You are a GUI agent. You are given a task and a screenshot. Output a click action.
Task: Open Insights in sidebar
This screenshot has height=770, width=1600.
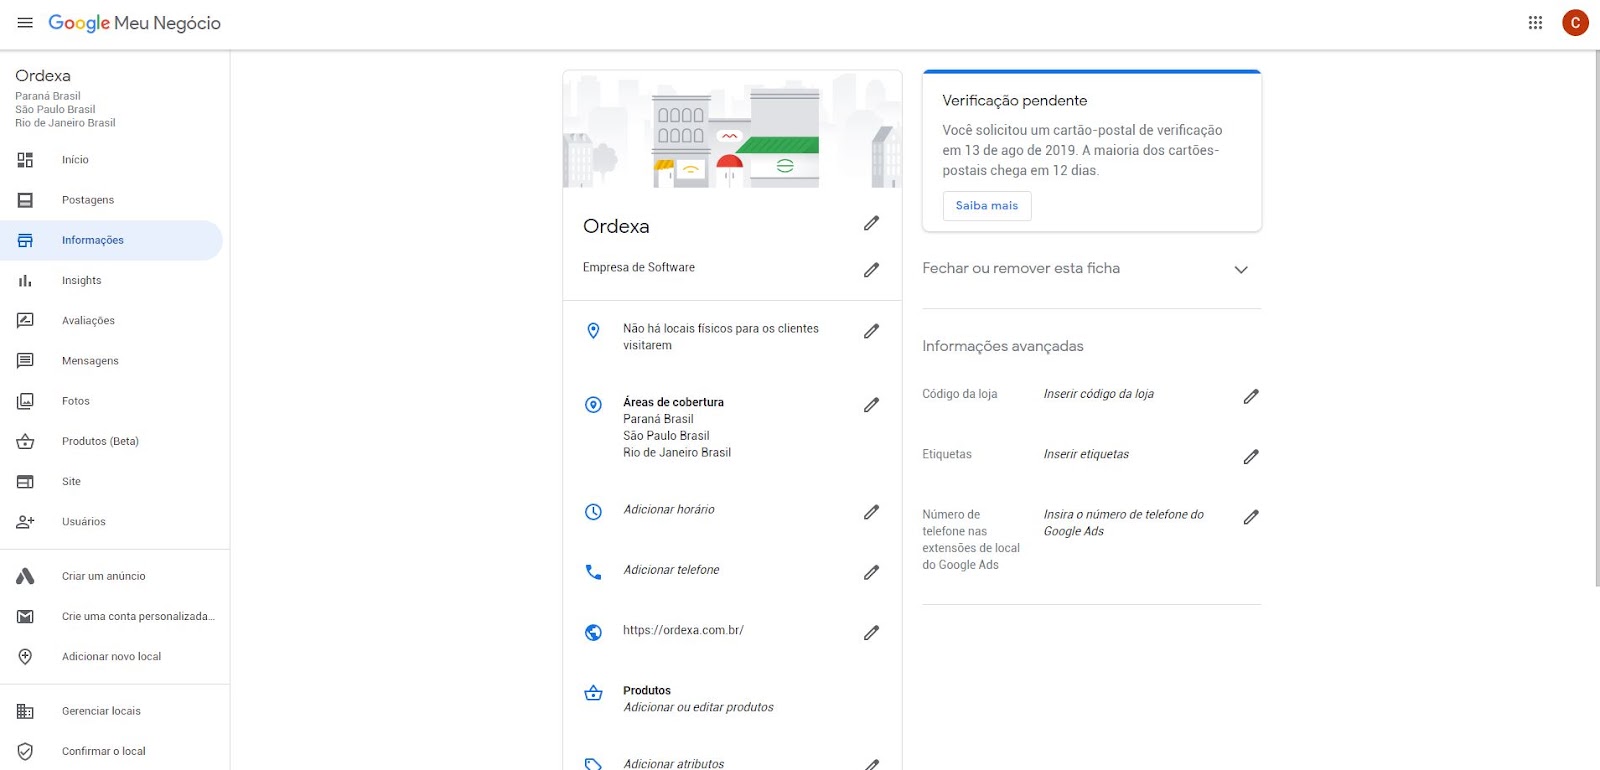click(x=111, y=281)
